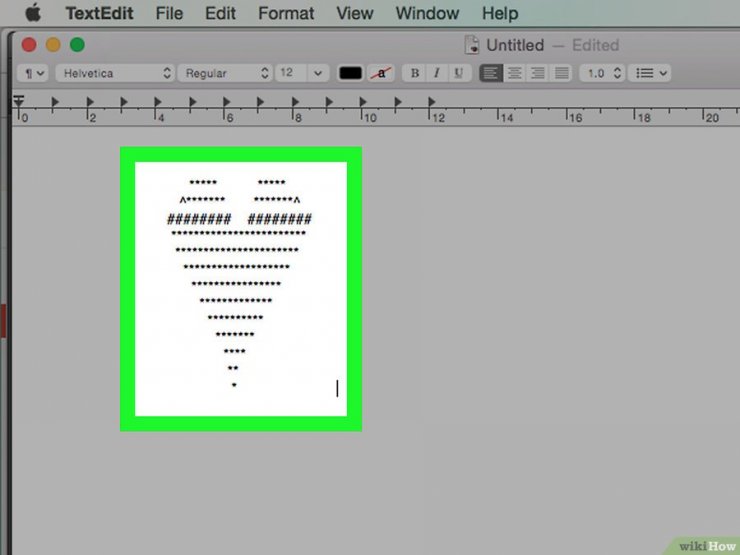Click the row of hash symbols in document

[239, 219]
